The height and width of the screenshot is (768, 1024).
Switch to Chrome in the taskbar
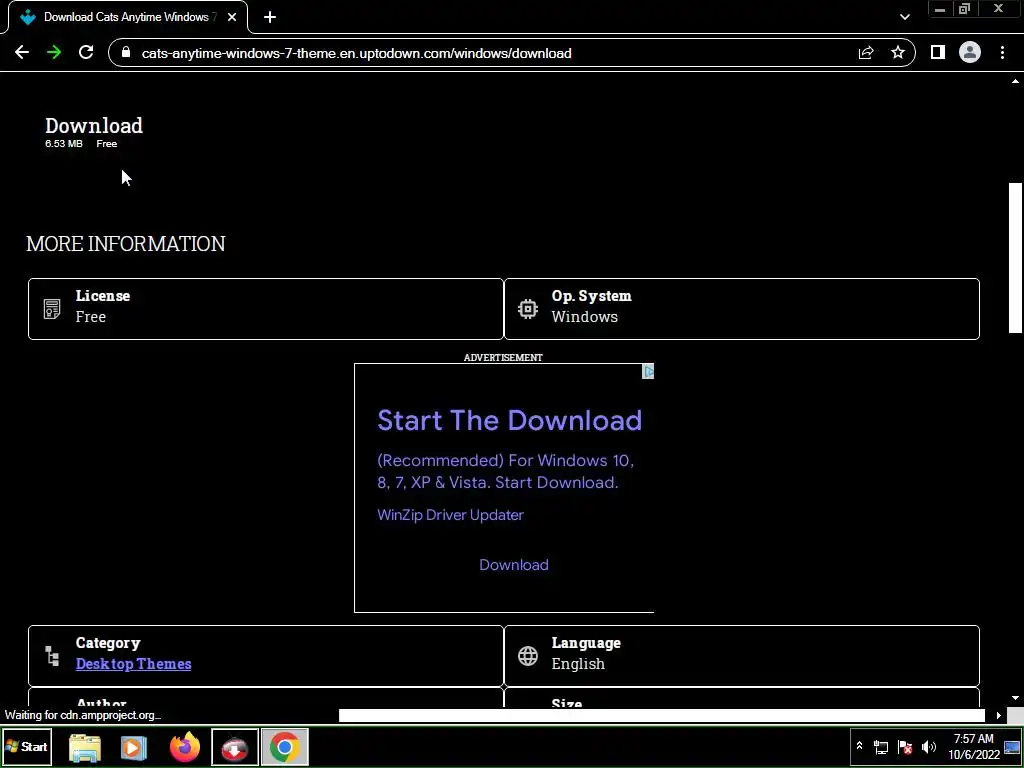click(285, 747)
